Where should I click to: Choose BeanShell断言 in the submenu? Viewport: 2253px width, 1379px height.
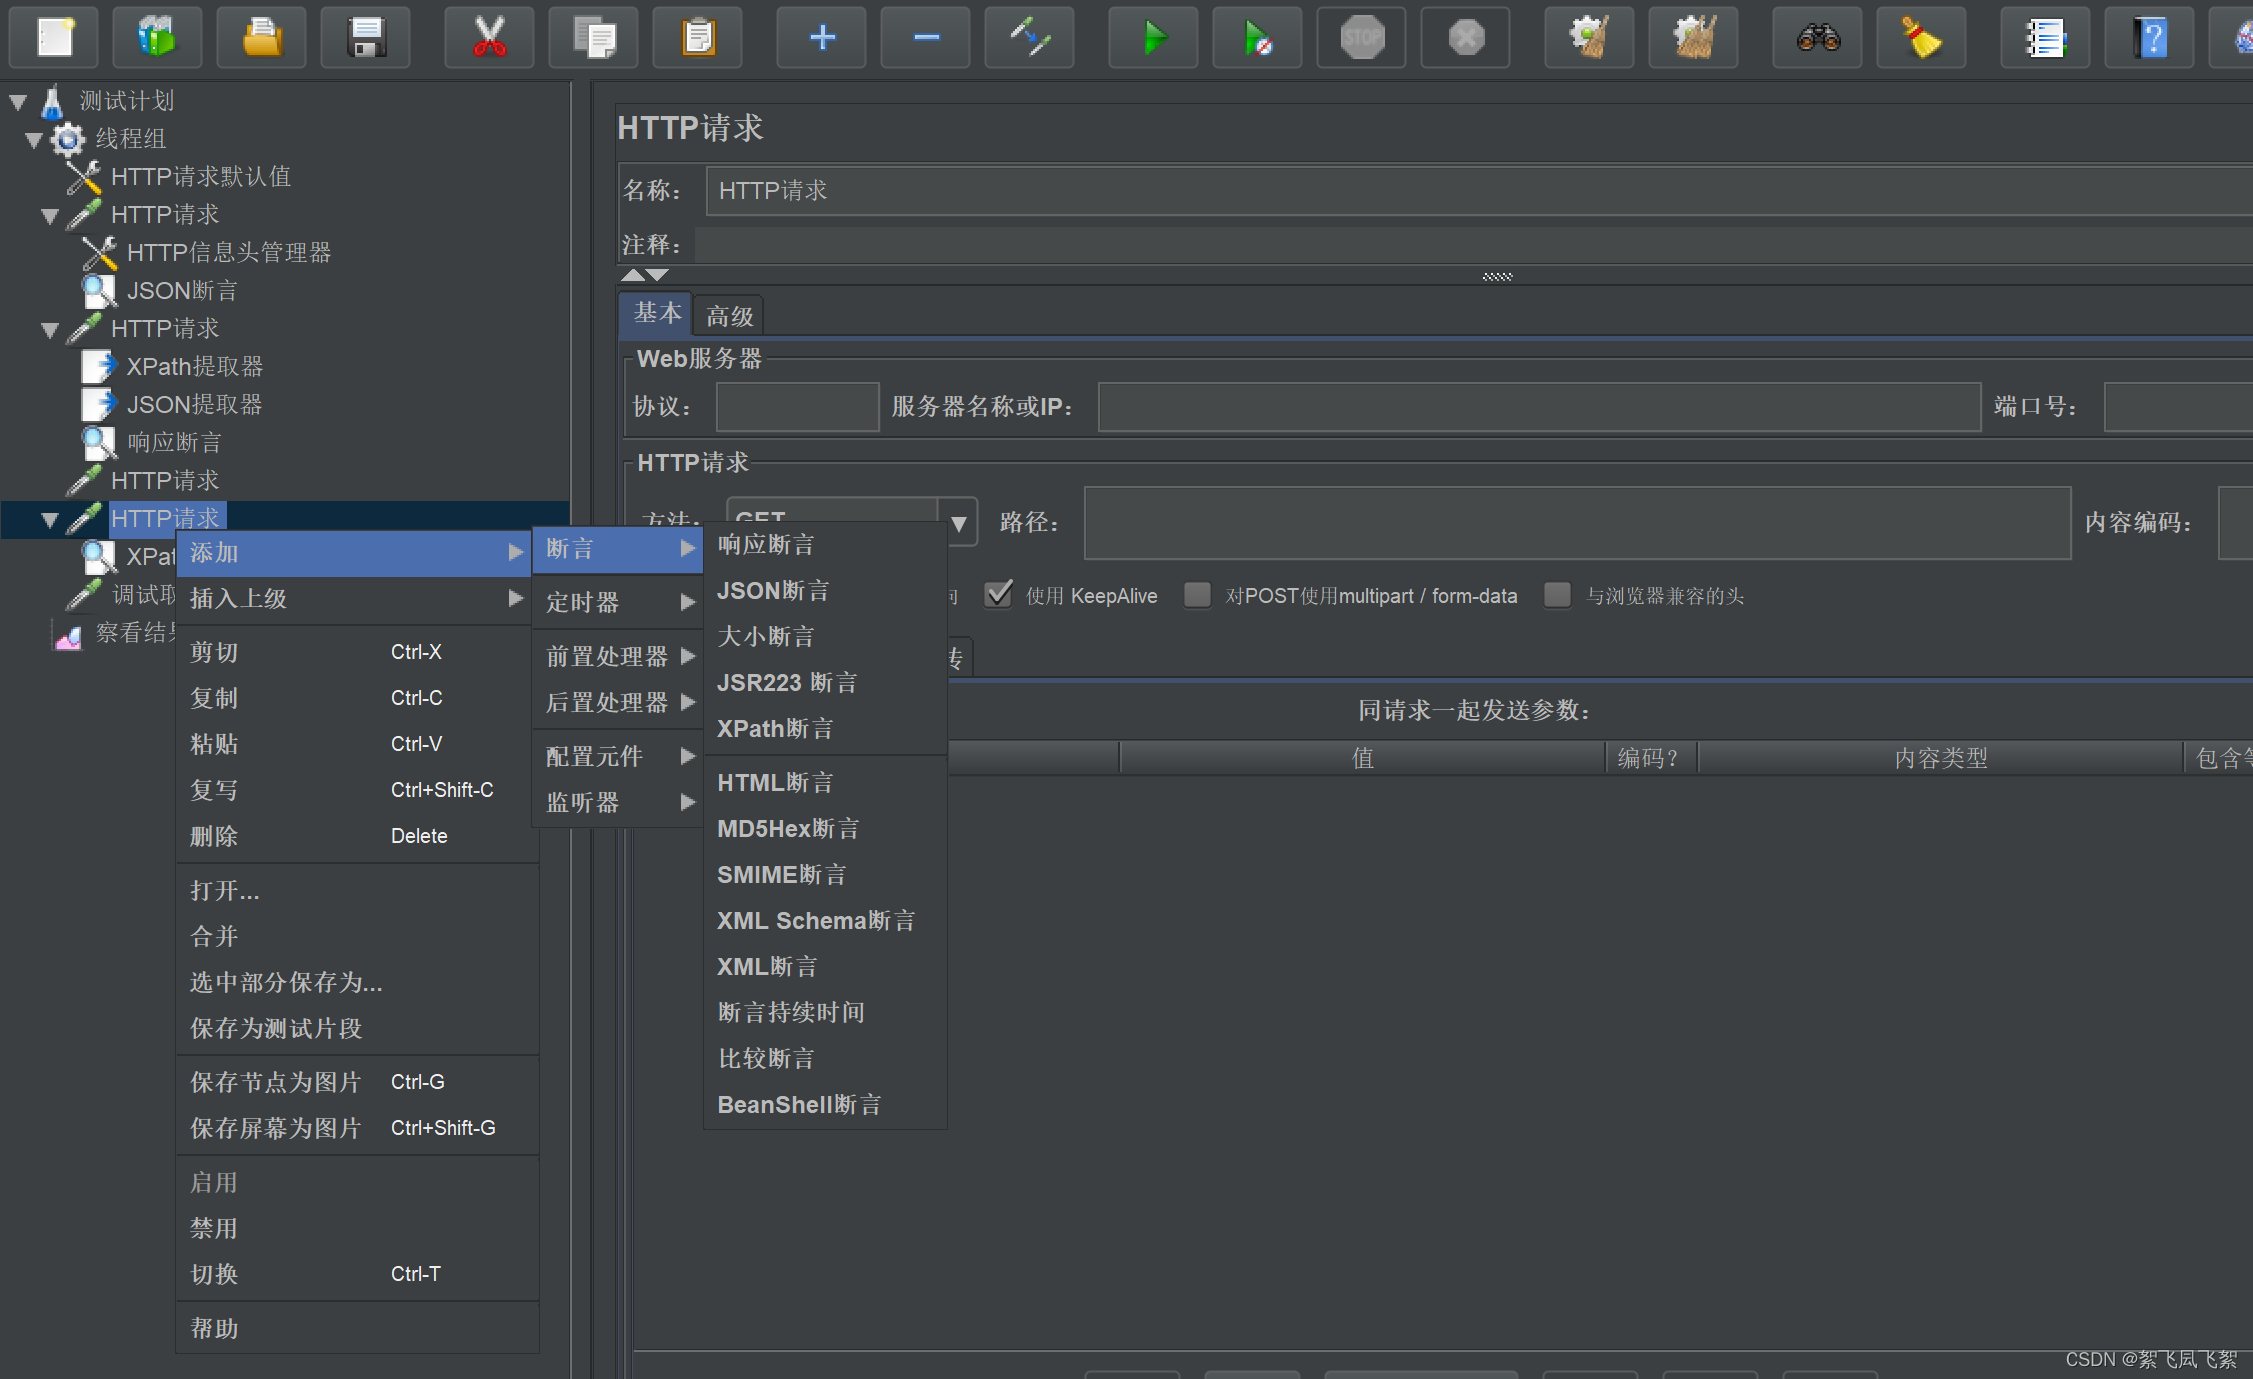(x=799, y=1105)
